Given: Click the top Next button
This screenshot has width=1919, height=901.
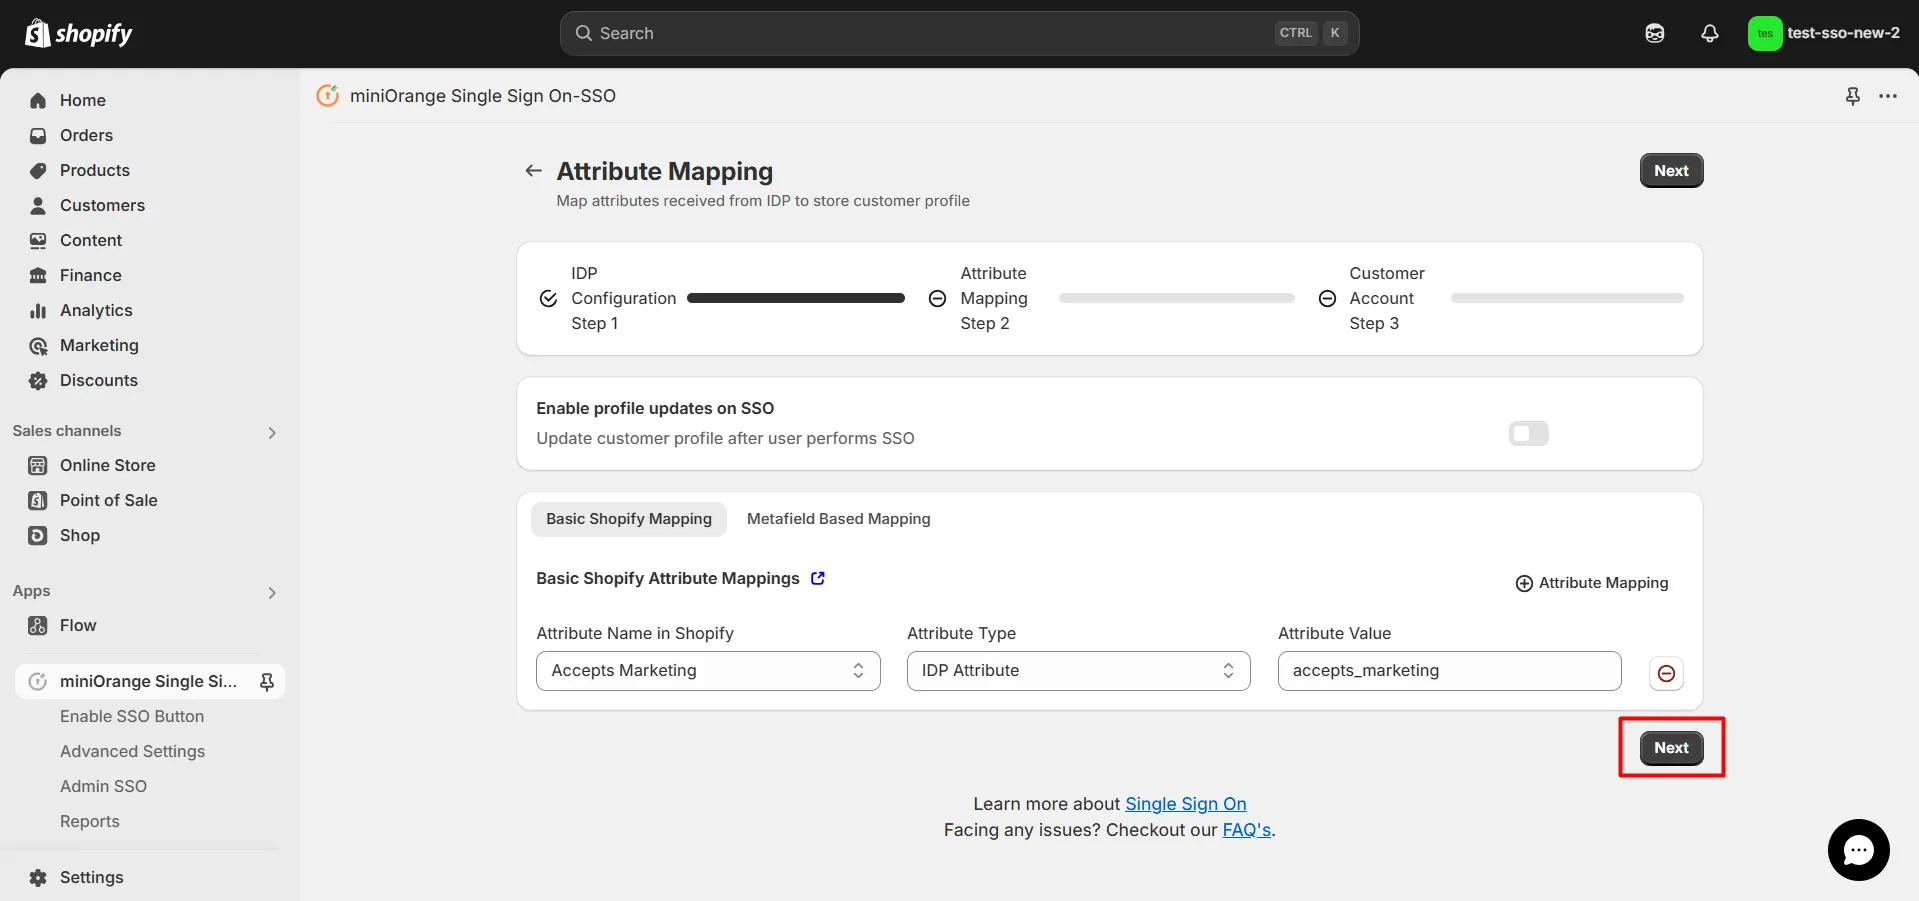Looking at the screenshot, I should coord(1671,170).
